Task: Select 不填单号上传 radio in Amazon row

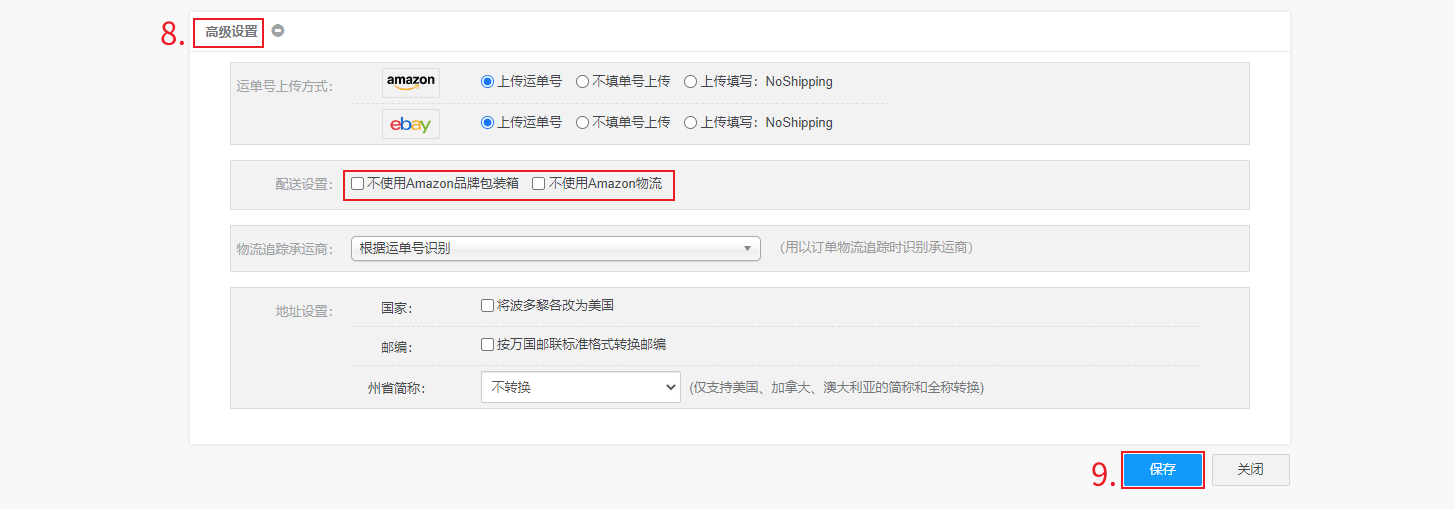Action: 582,82
